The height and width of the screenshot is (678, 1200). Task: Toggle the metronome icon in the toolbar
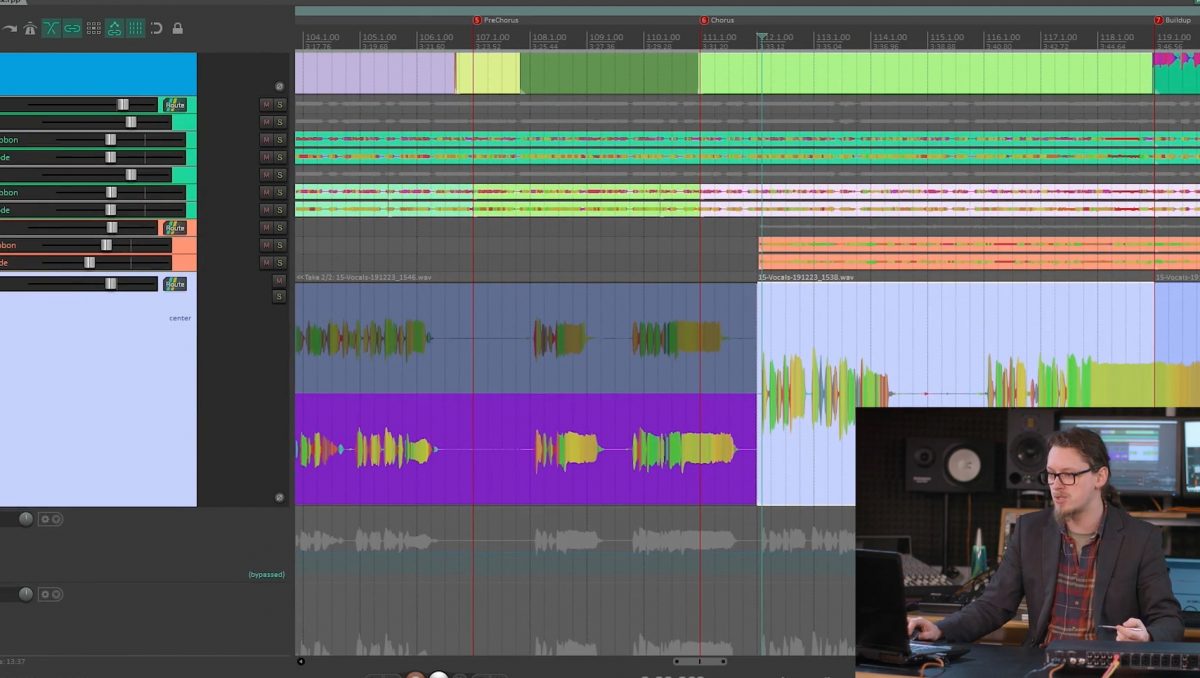30,28
